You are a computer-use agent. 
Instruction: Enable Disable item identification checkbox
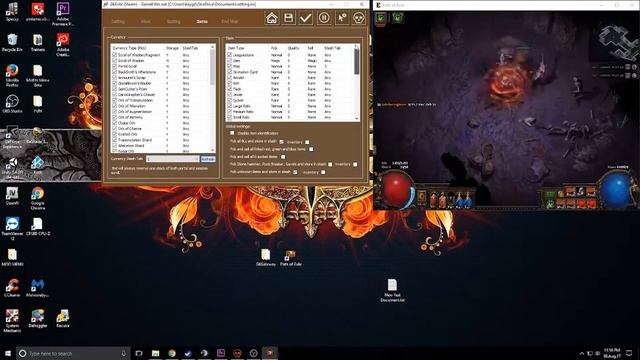tap(232, 133)
